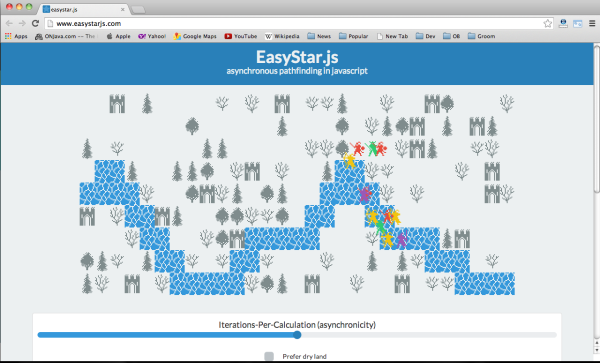Open the Wikipedia bookmark

pyautogui.click(x=282, y=36)
